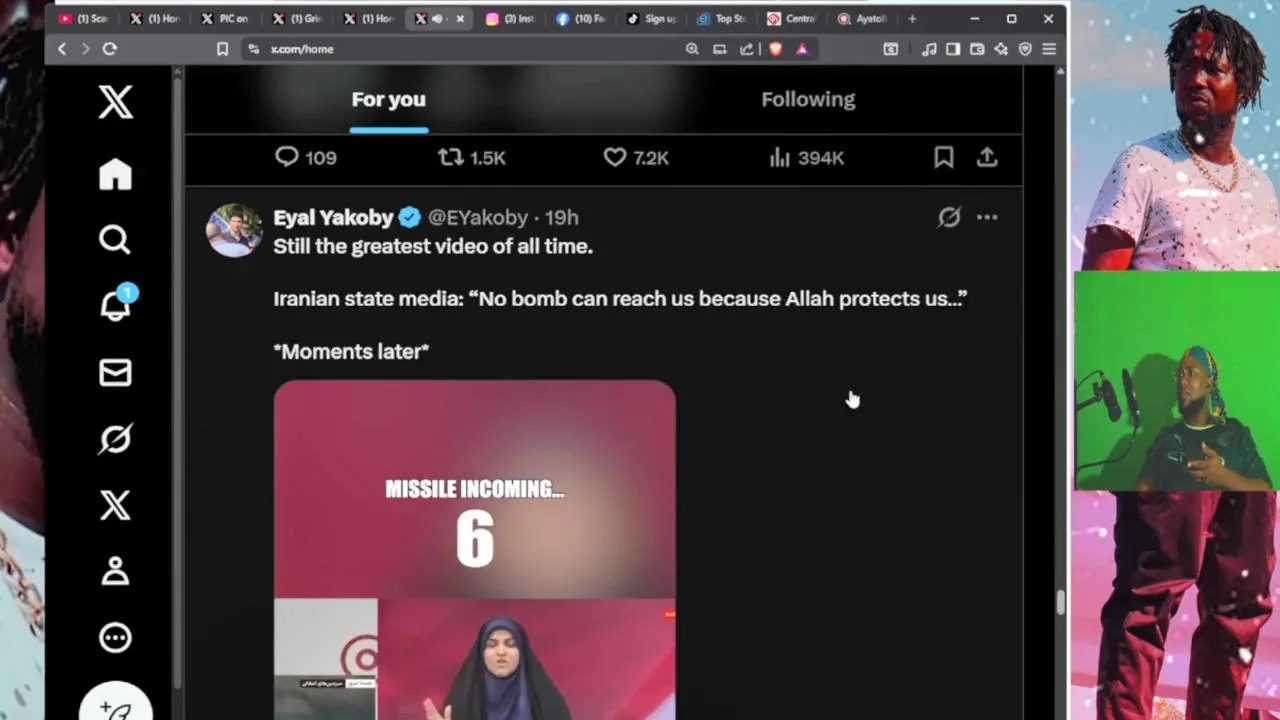This screenshot has height=720, width=1280.
Task: Open Eyal Yakoby's profile name link
Action: (x=333, y=217)
